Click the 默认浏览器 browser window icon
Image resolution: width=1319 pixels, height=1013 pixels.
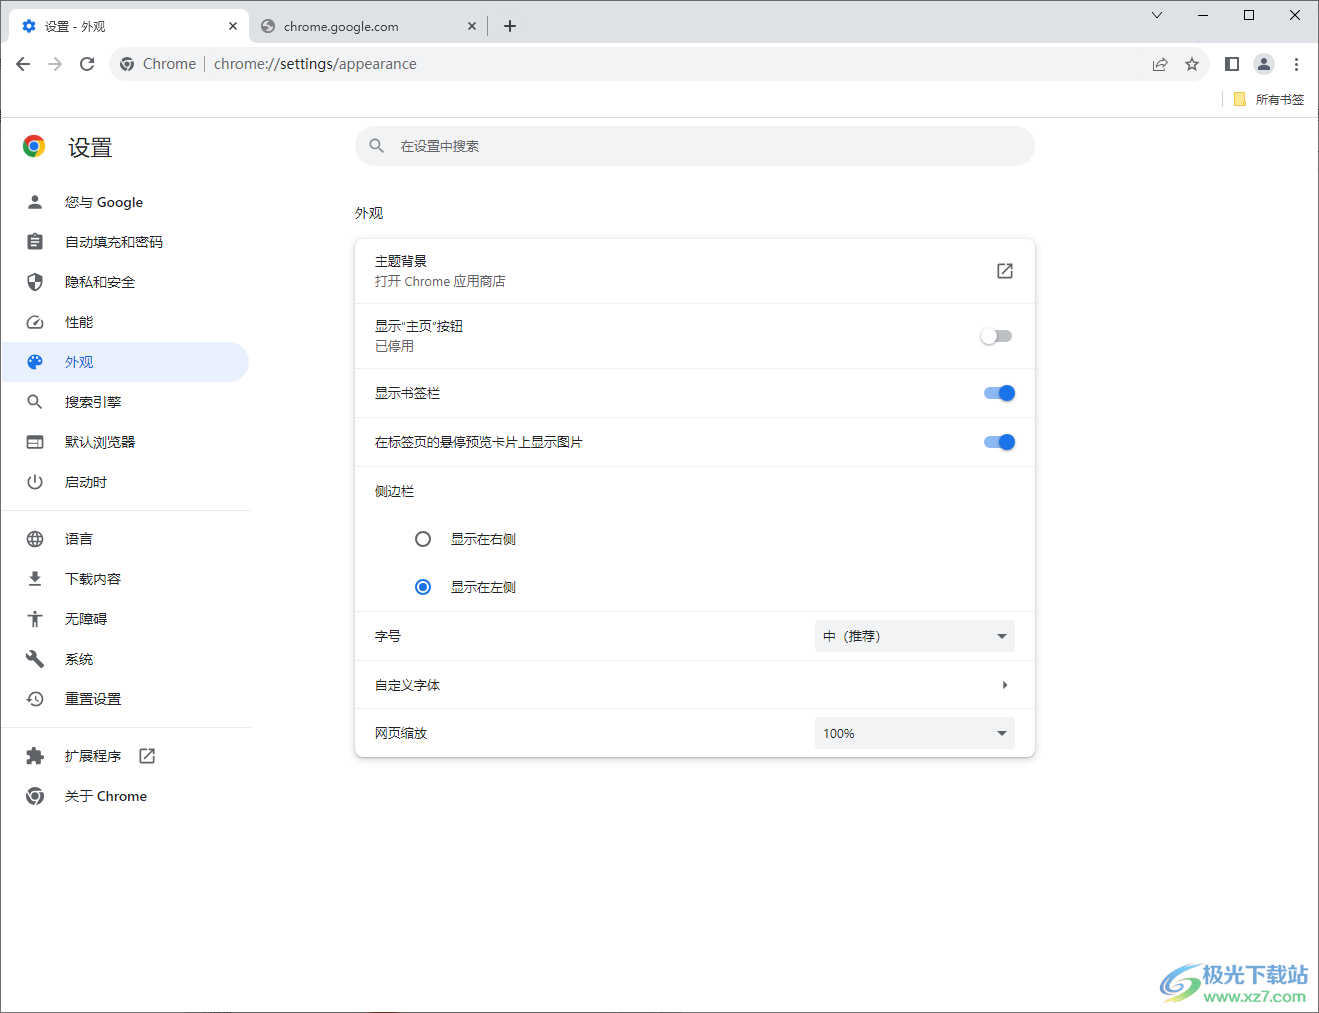[35, 442]
